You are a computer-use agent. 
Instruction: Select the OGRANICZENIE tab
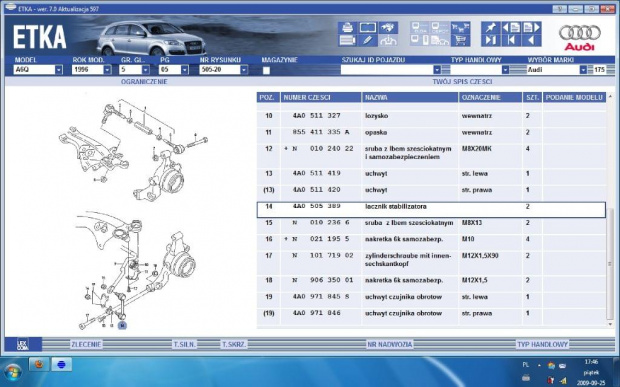[144, 82]
